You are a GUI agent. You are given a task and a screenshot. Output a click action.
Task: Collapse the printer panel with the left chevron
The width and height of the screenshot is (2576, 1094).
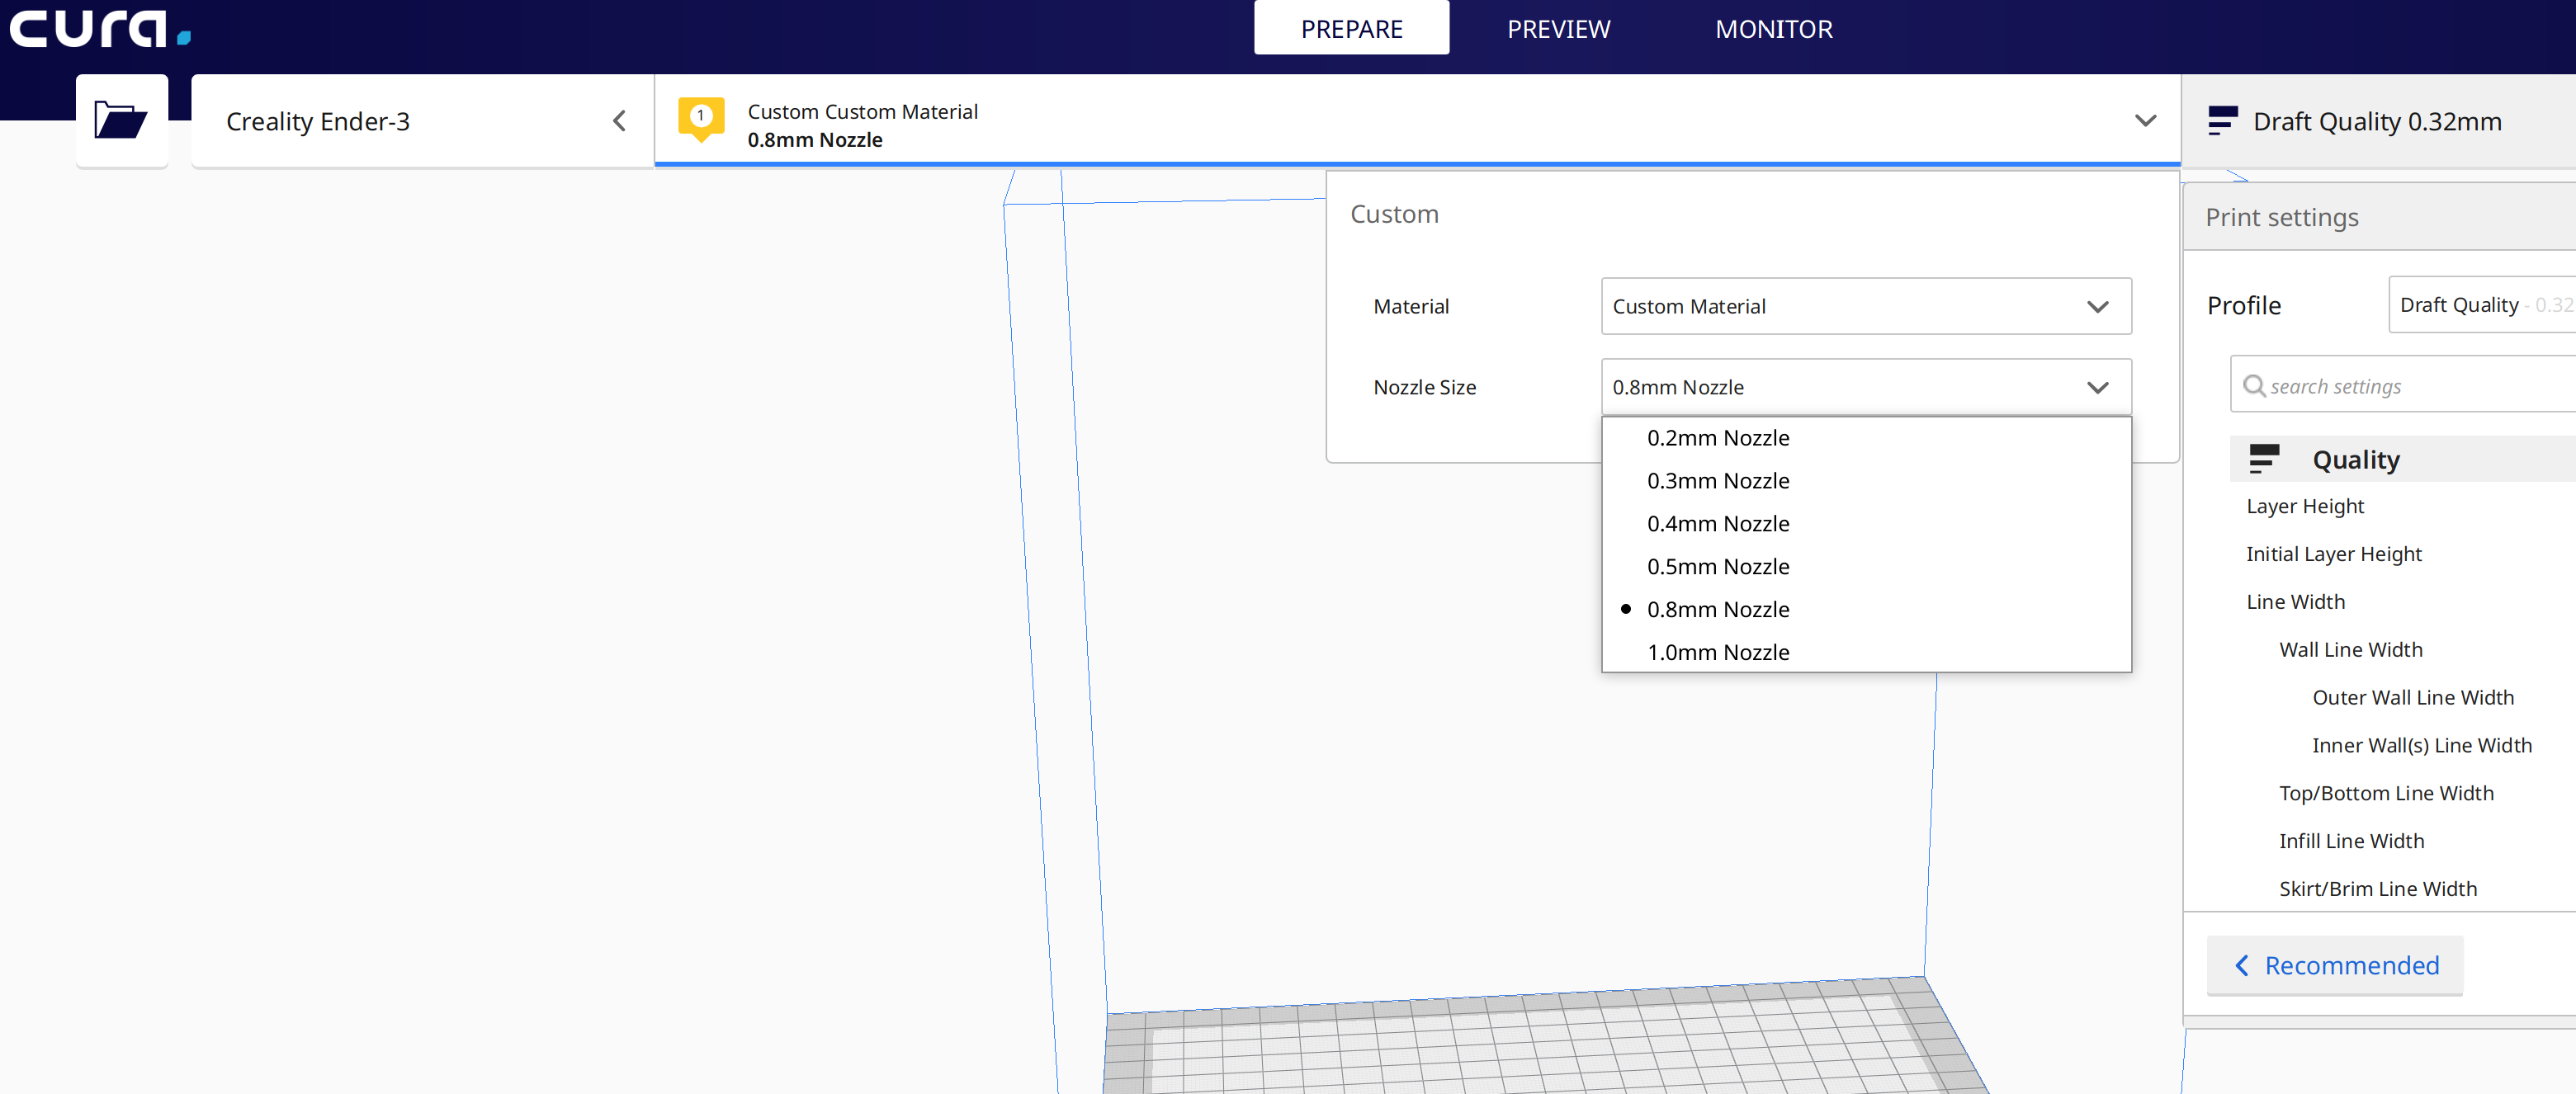point(619,120)
